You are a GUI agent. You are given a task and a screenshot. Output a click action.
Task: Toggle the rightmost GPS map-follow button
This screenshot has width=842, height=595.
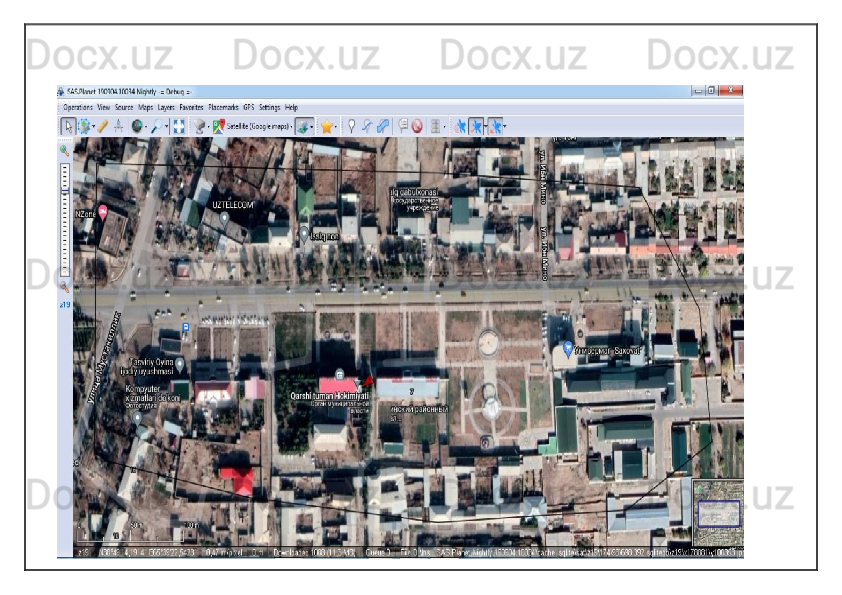(x=495, y=126)
